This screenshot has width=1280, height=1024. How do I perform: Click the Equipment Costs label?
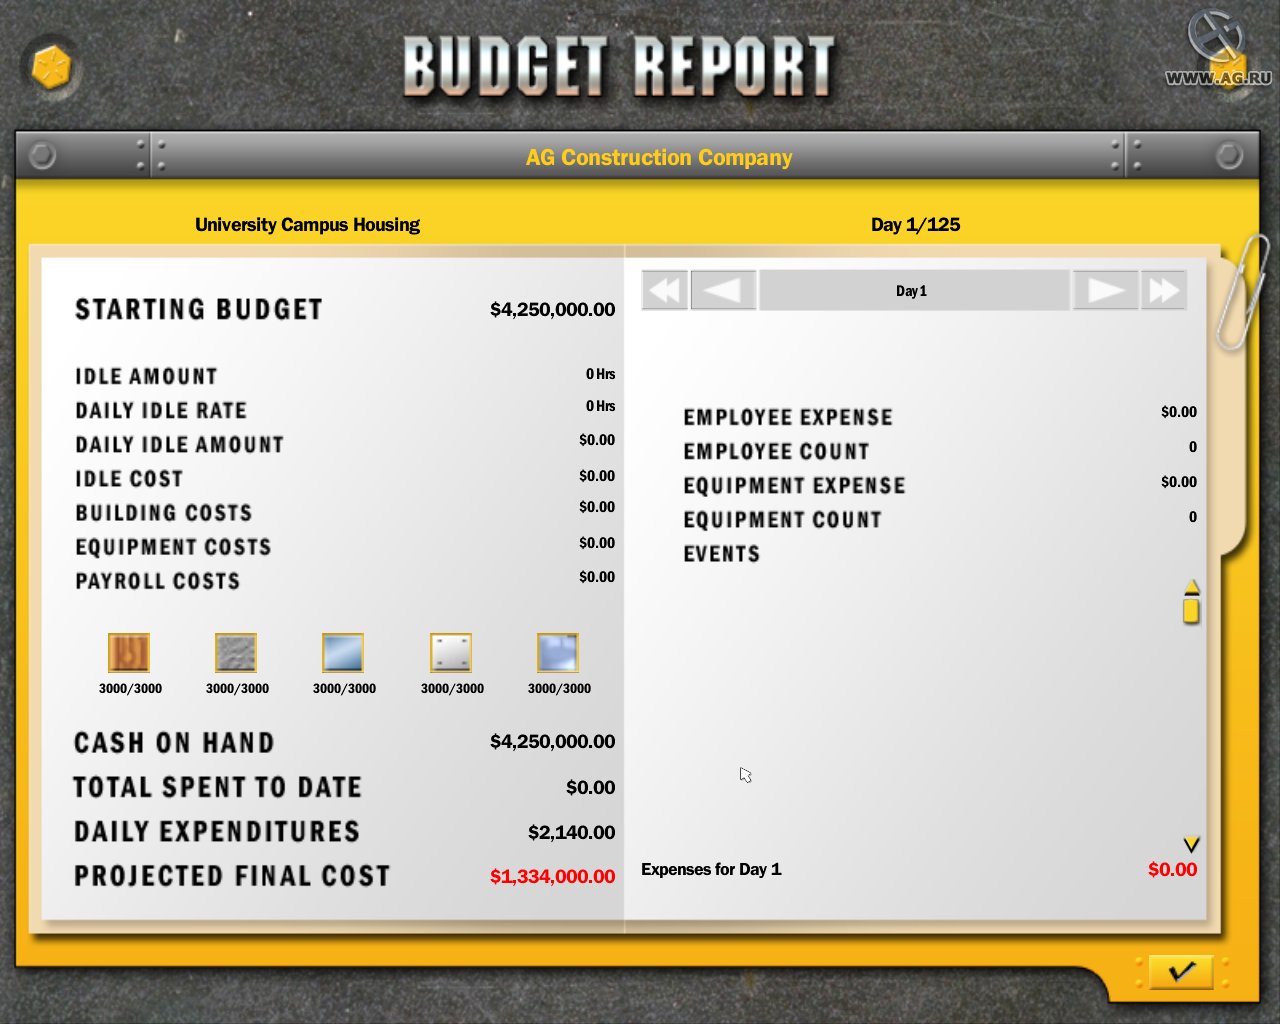[174, 546]
